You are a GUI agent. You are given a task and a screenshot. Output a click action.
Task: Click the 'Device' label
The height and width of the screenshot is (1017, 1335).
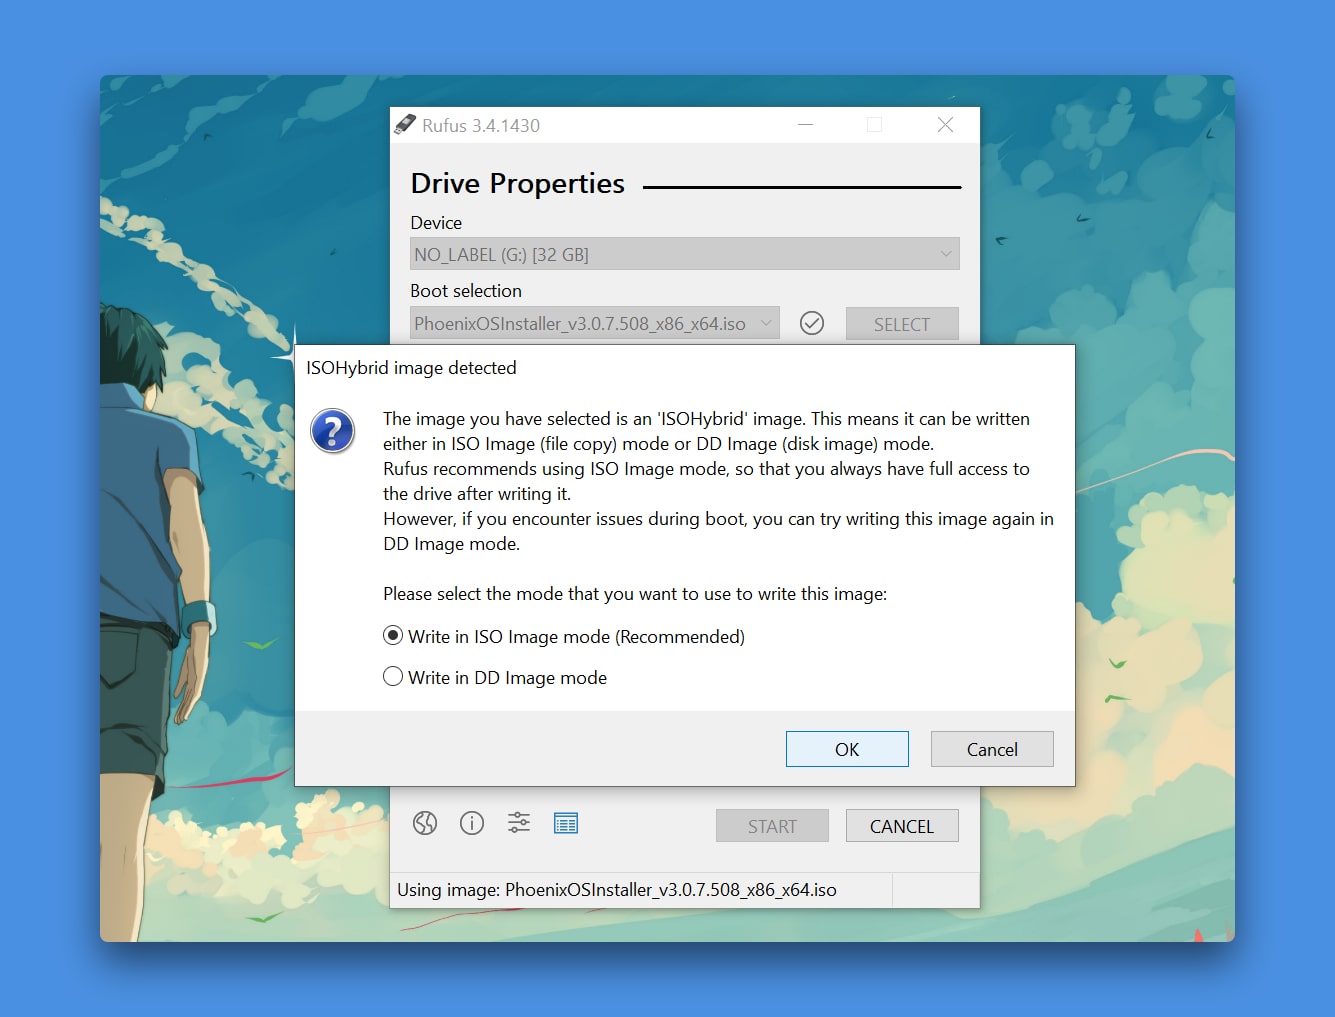click(436, 223)
